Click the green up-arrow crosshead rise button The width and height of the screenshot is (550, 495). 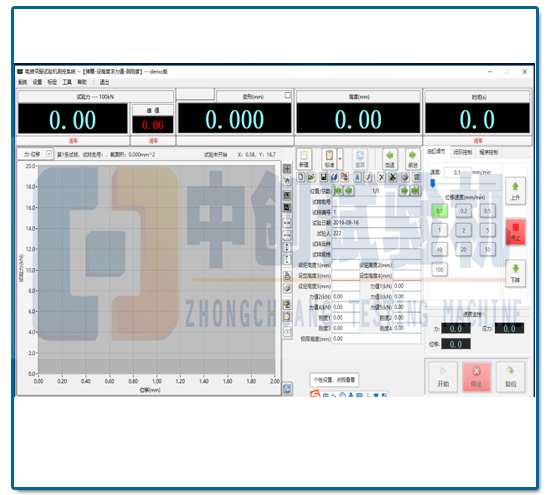click(515, 191)
